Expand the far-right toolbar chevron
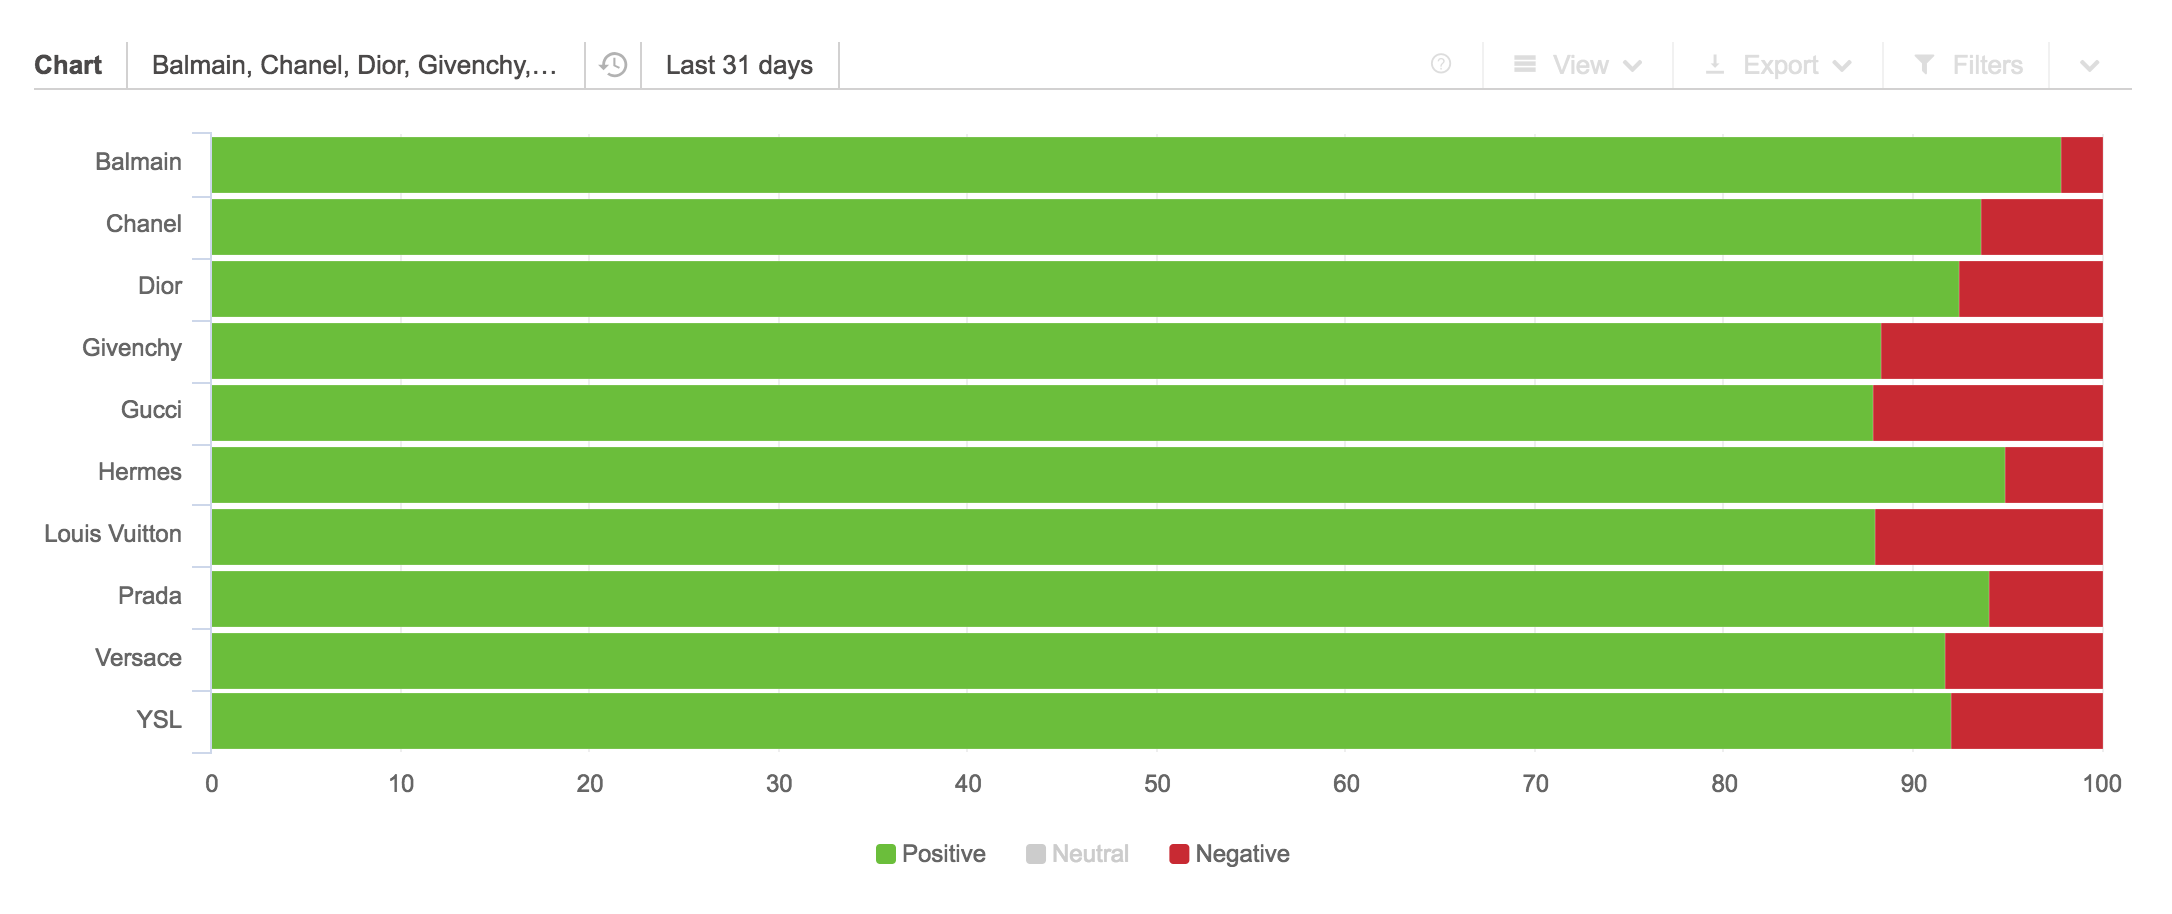 [x=2089, y=66]
